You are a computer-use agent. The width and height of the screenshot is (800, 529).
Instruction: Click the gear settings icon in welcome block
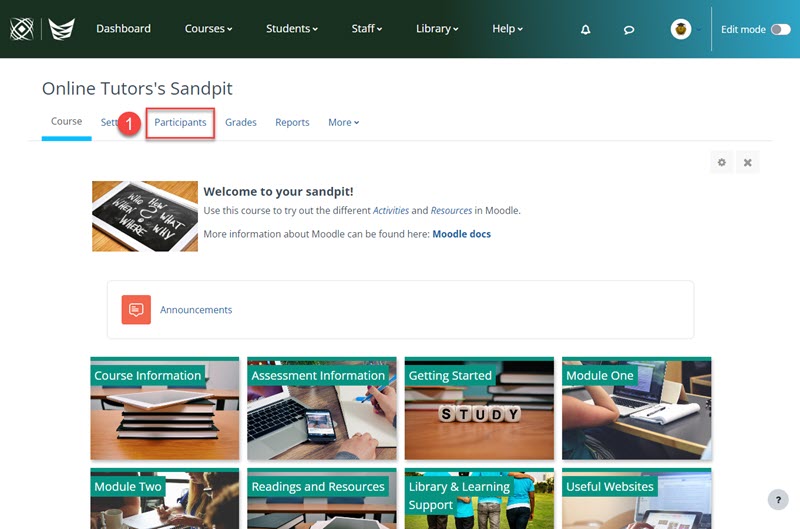click(x=721, y=162)
